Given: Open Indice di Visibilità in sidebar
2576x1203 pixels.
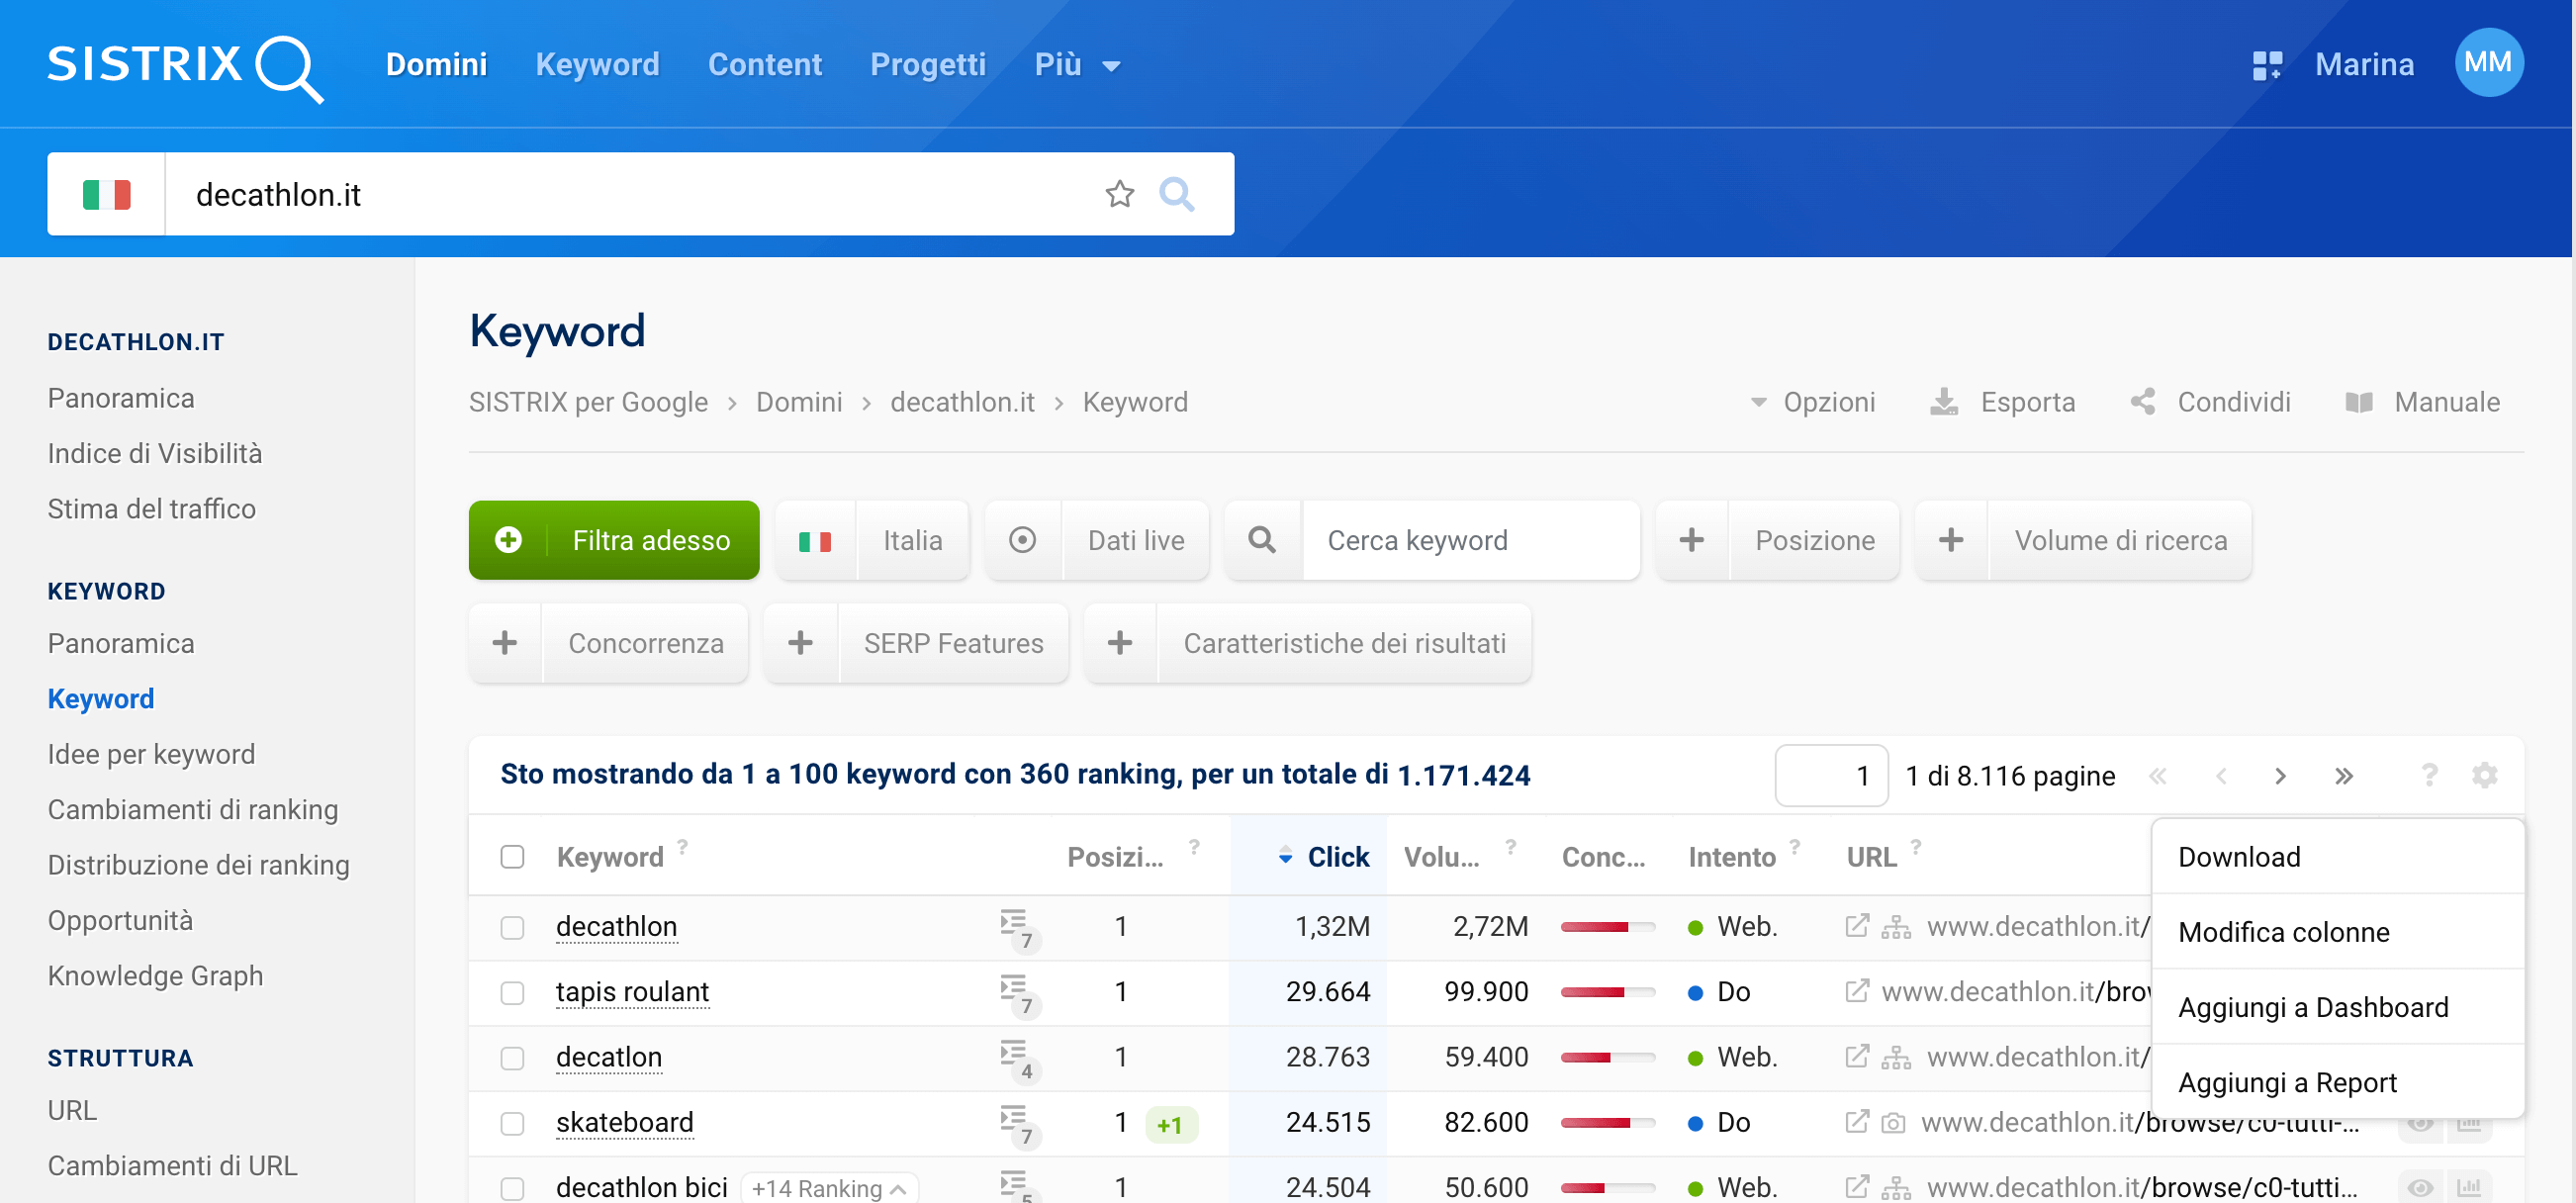Looking at the screenshot, I should coord(155,453).
